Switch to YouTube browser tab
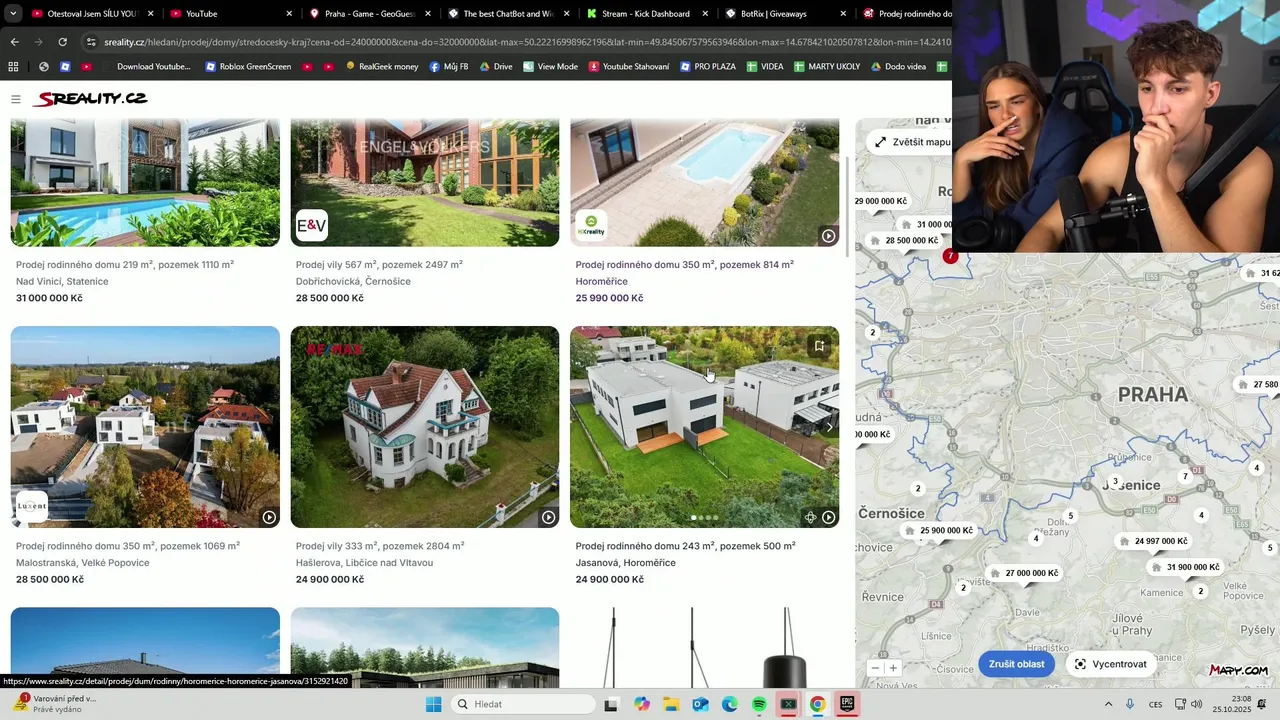The width and height of the screenshot is (1280, 720). pyautogui.click(x=230, y=14)
